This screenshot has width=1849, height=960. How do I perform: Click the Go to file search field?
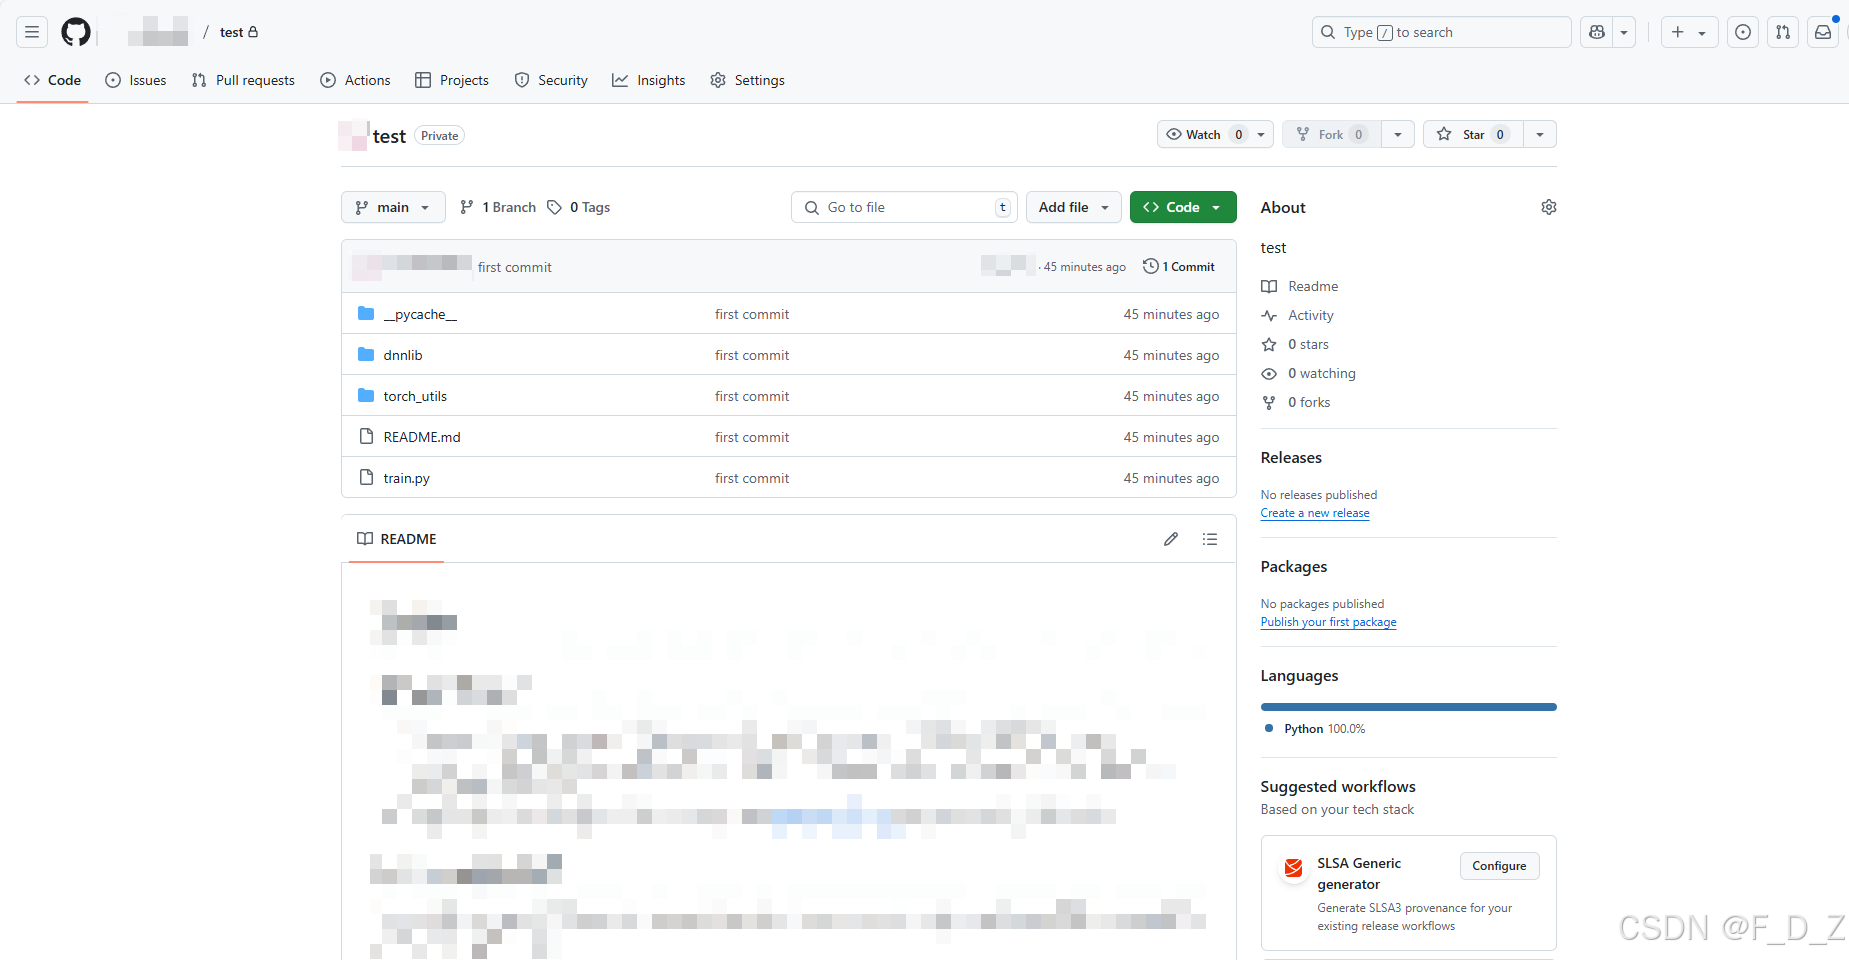point(904,207)
